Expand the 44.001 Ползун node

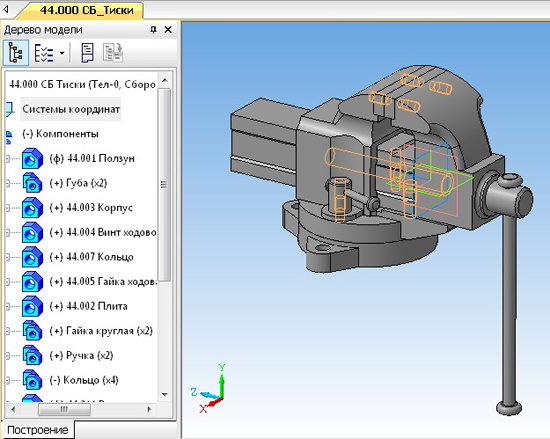click(8, 159)
